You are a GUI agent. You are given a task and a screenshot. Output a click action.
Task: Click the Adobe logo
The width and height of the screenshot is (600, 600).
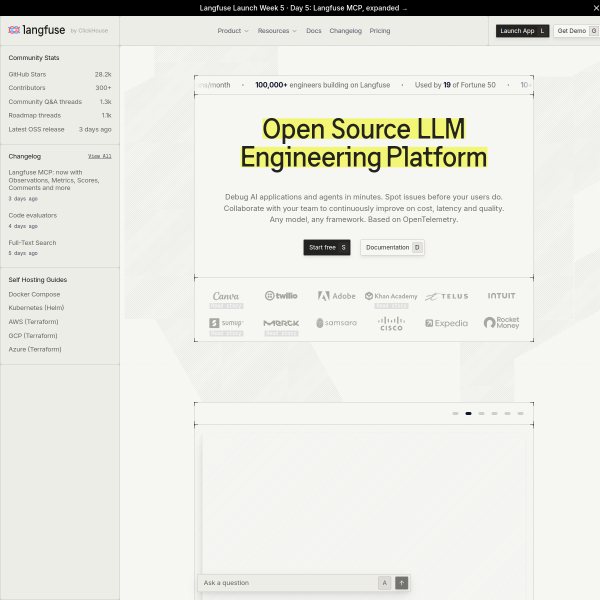pyautogui.click(x=336, y=296)
